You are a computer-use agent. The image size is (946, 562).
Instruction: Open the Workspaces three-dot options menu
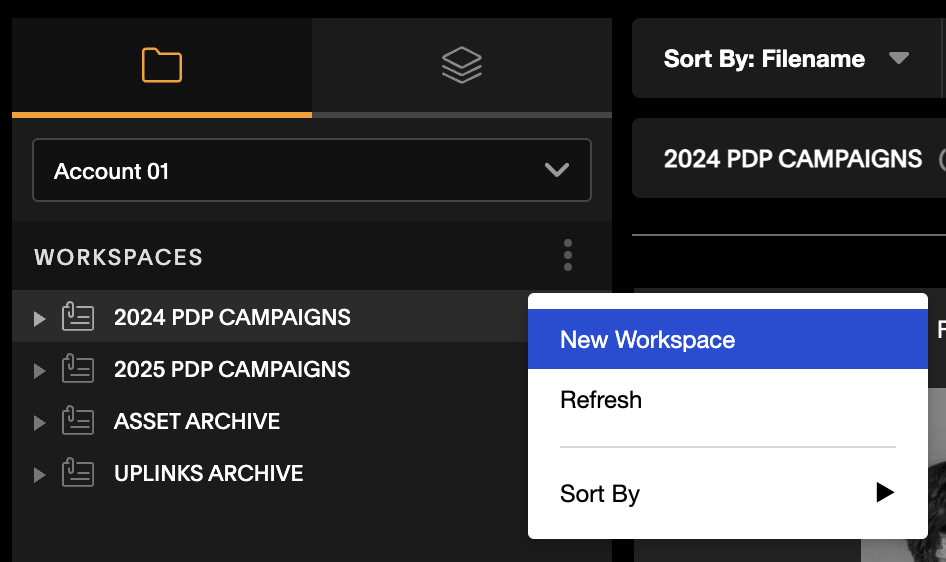coord(568,255)
